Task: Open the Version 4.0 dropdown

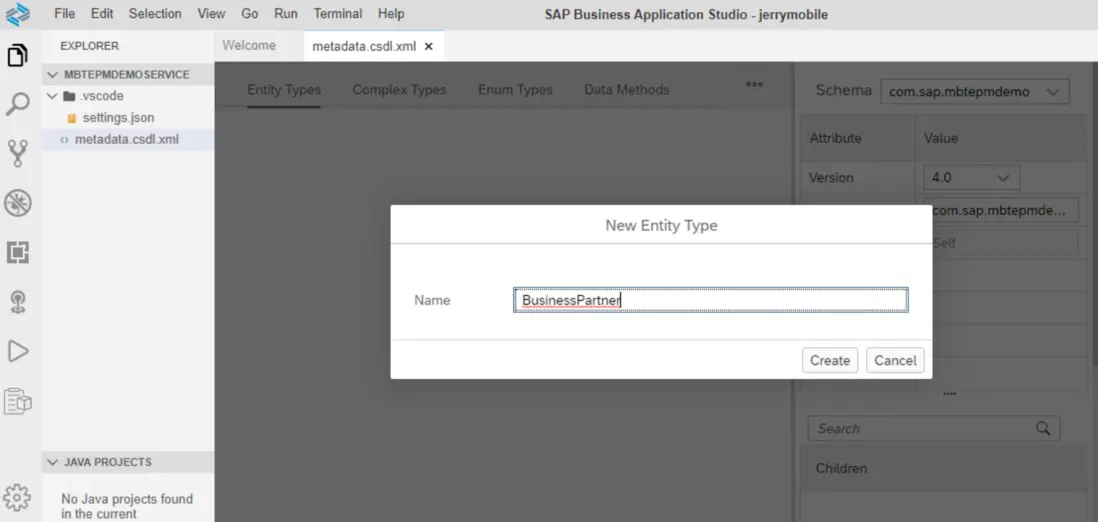Action: point(971,177)
